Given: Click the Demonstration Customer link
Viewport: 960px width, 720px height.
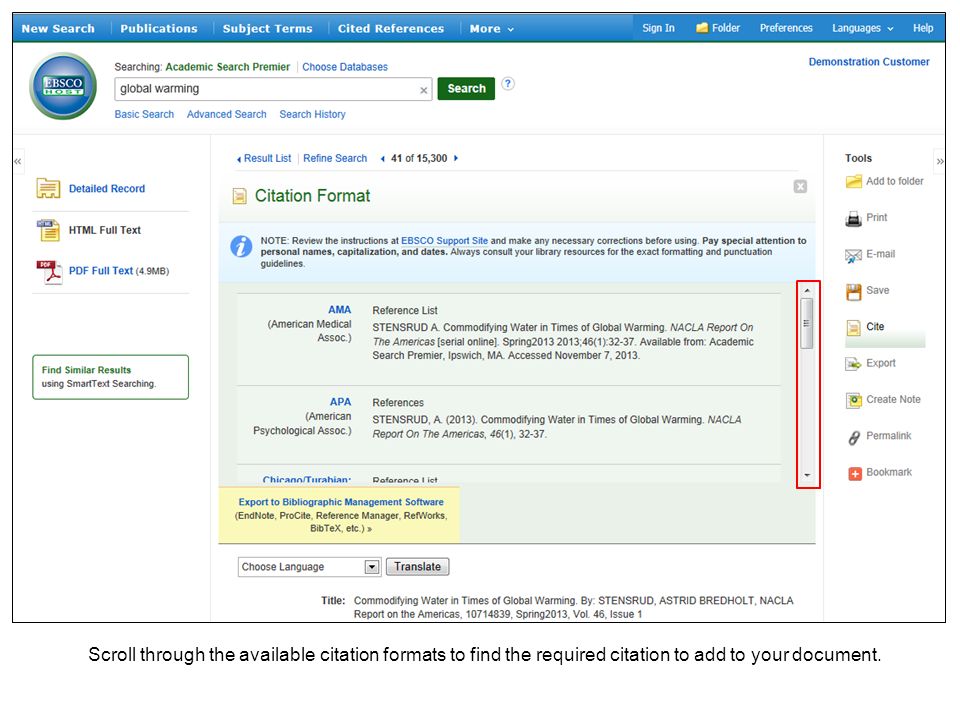Looking at the screenshot, I should tap(869, 62).
